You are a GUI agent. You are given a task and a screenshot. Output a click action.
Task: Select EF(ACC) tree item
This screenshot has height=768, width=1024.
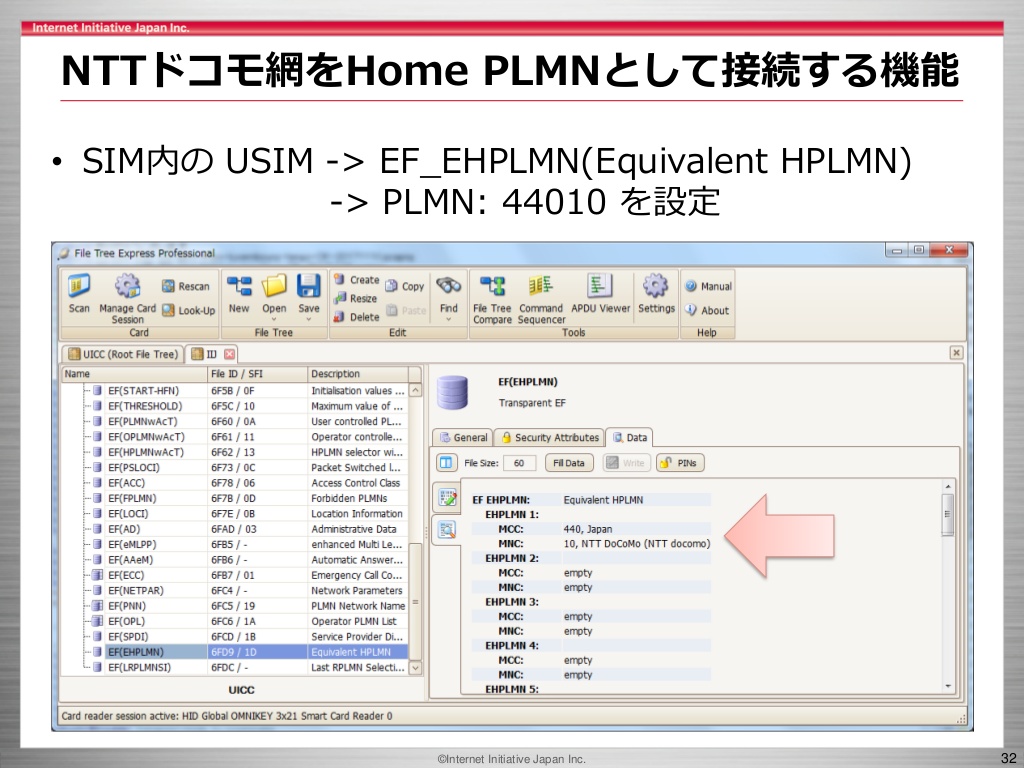(127, 483)
